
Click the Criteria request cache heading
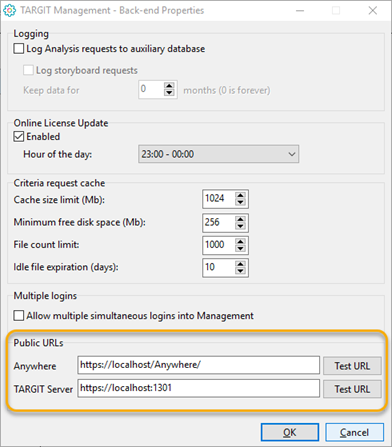pyautogui.click(x=59, y=183)
